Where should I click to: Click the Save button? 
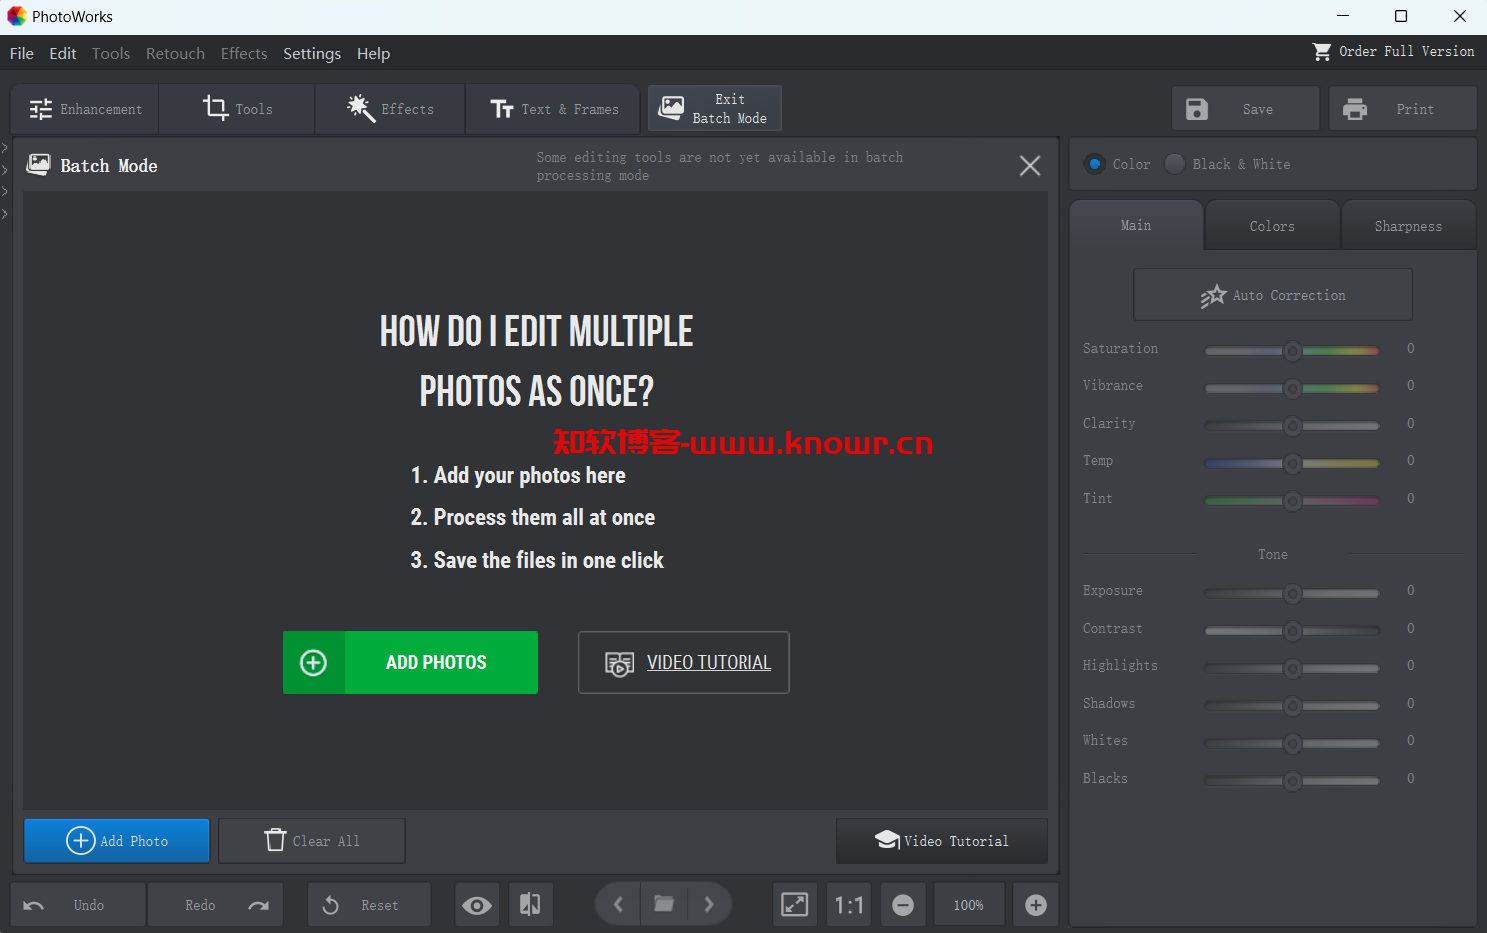click(x=1246, y=109)
